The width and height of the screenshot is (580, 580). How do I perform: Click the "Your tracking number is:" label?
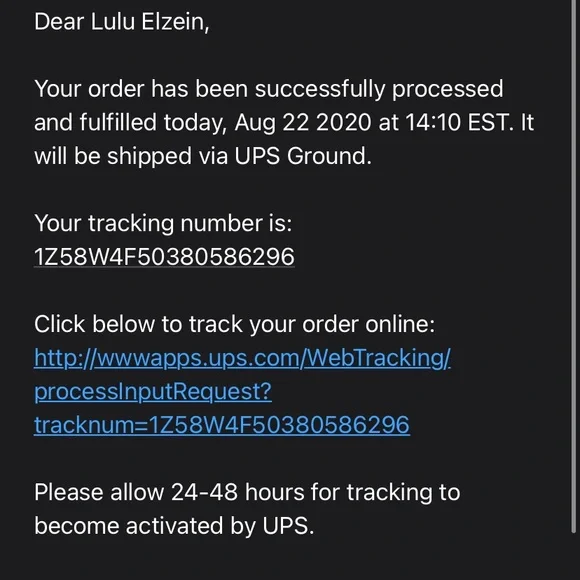point(163,223)
